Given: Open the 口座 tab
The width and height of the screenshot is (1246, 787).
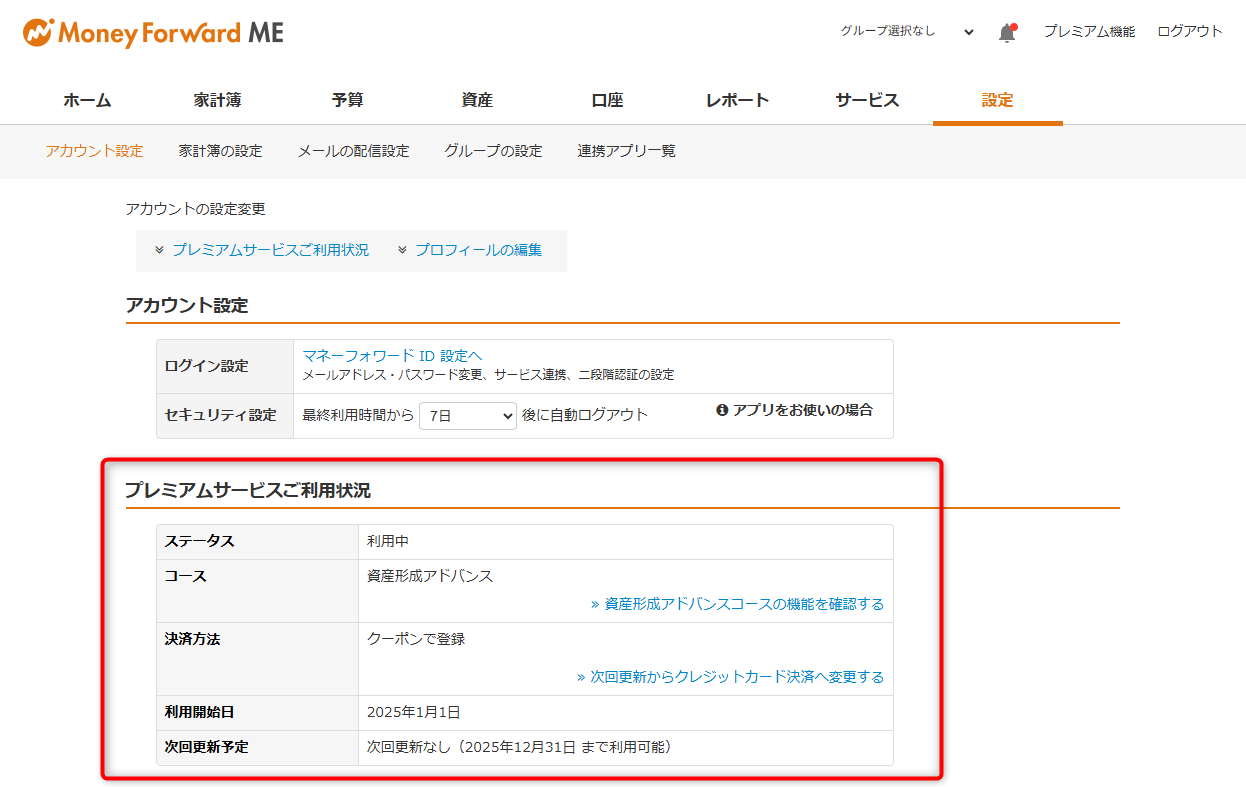Looking at the screenshot, I should [607, 100].
